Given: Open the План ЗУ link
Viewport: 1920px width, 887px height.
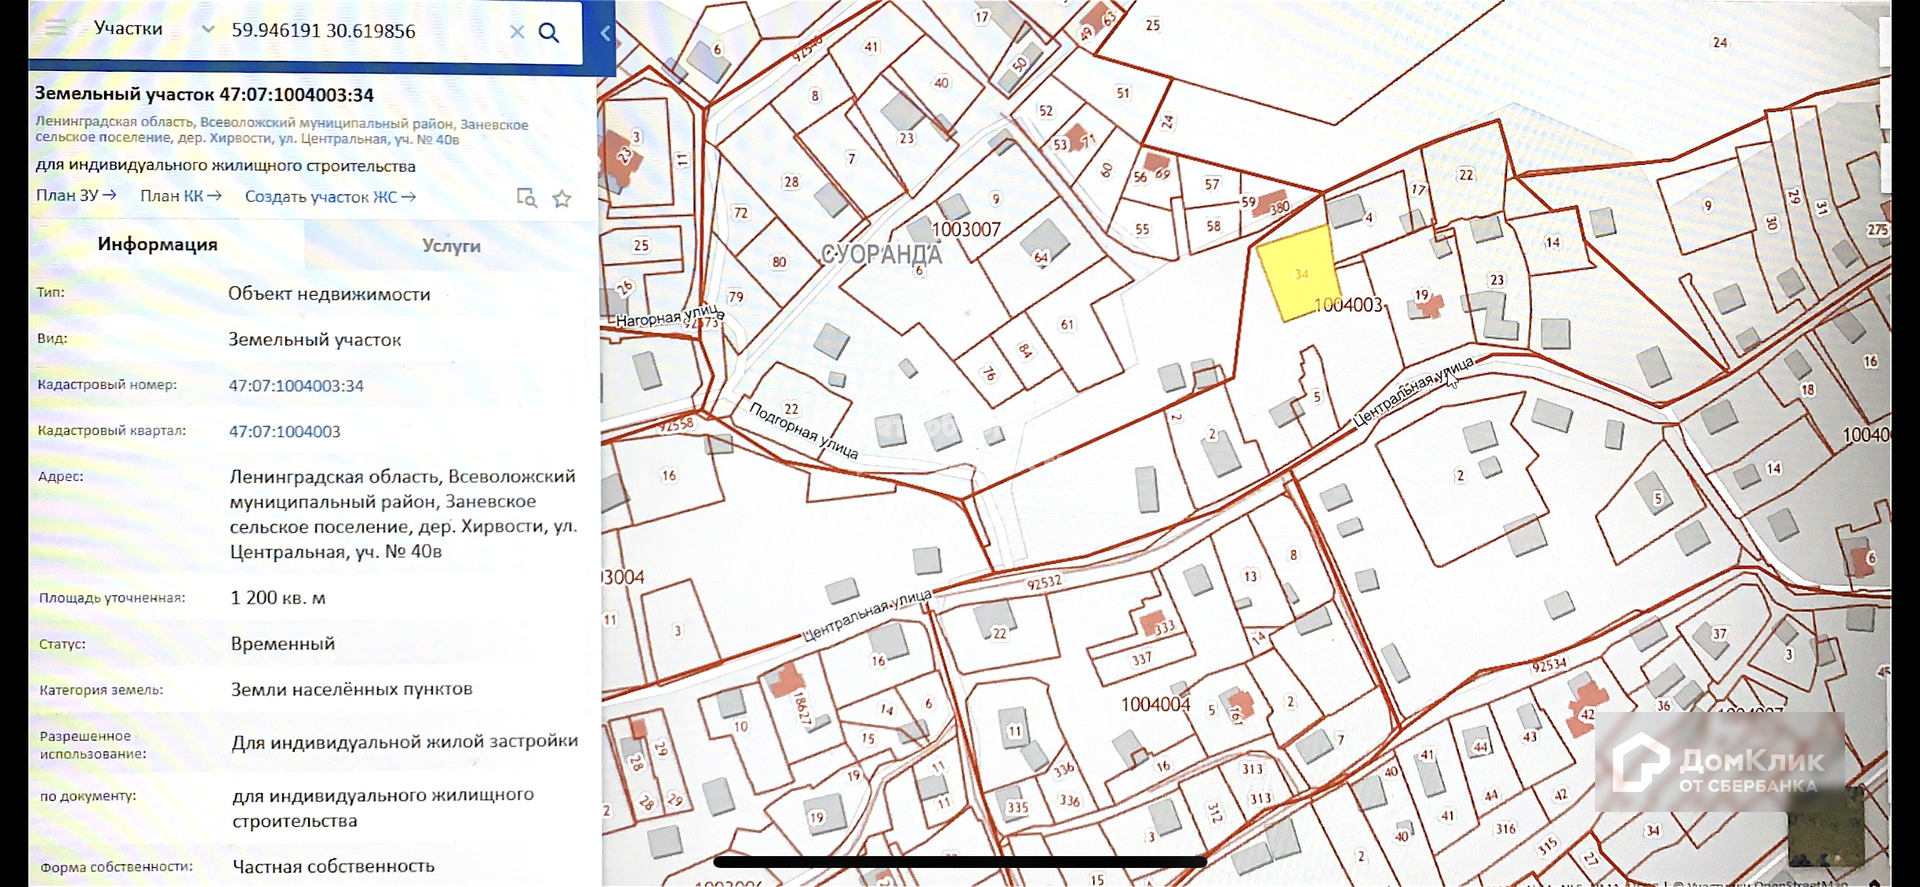Looking at the screenshot, I should tap(76, 196).
